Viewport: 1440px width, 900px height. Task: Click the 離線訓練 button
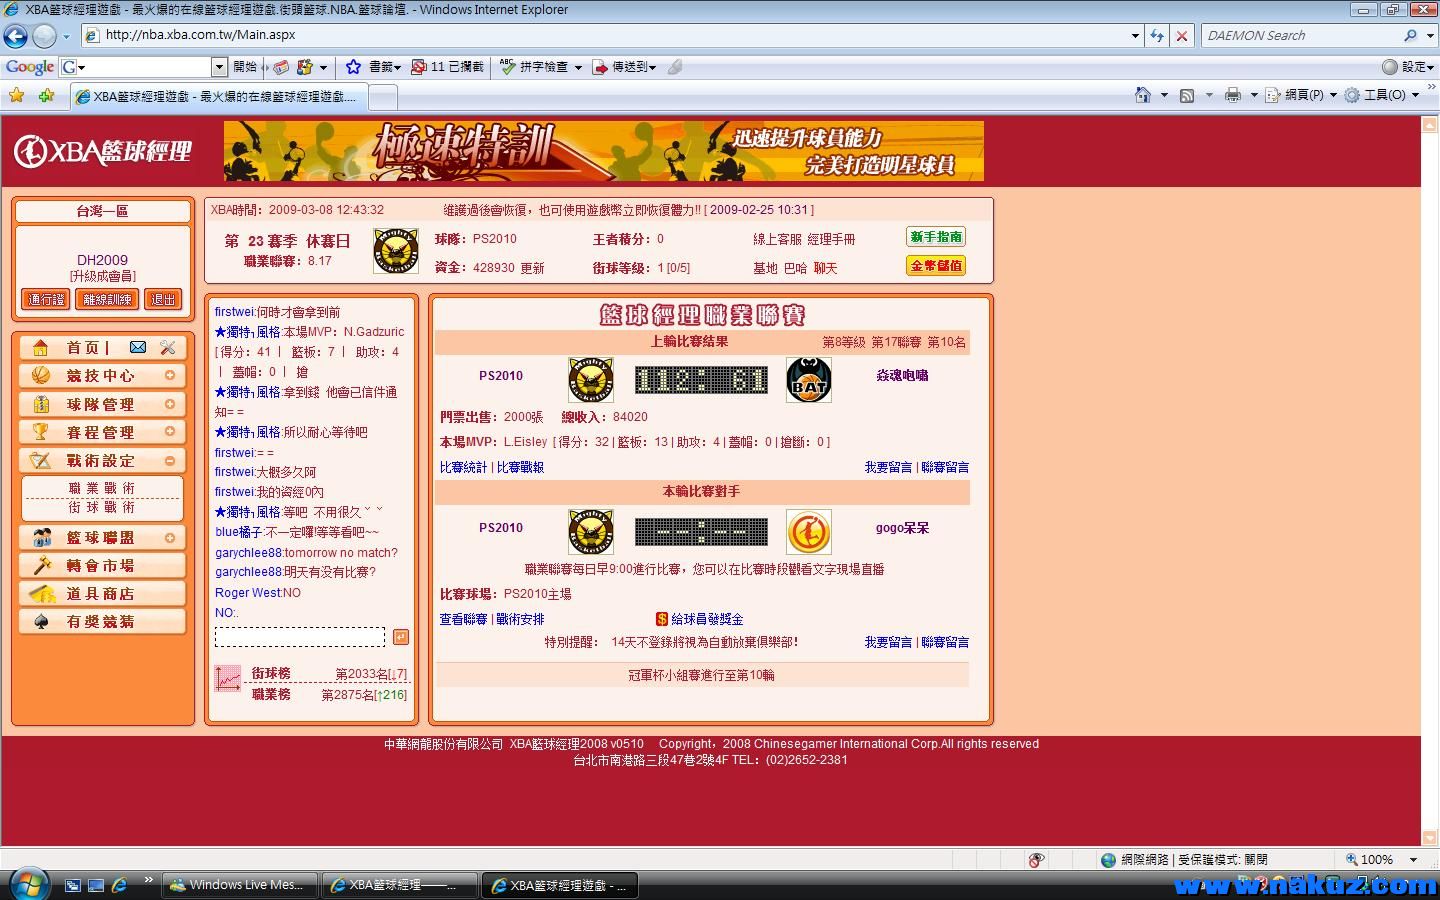(107, 299)
